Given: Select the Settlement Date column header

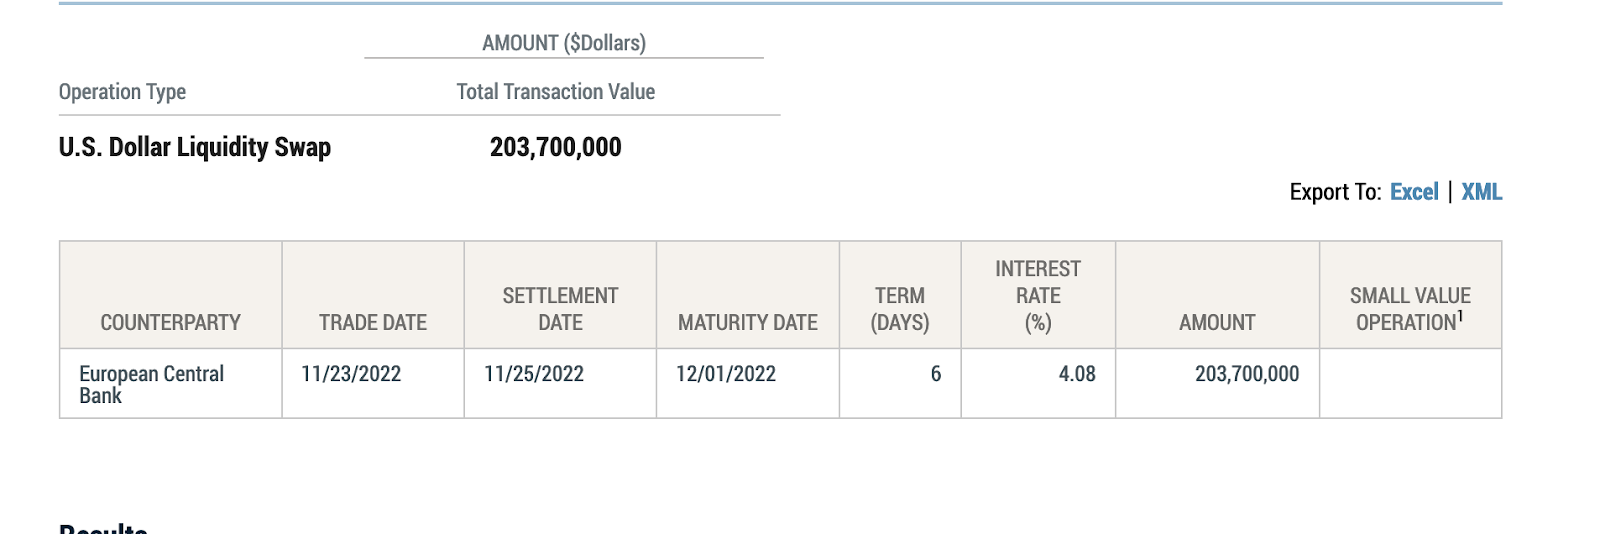Looking at the screenshot, I should (x=560, y=309).
